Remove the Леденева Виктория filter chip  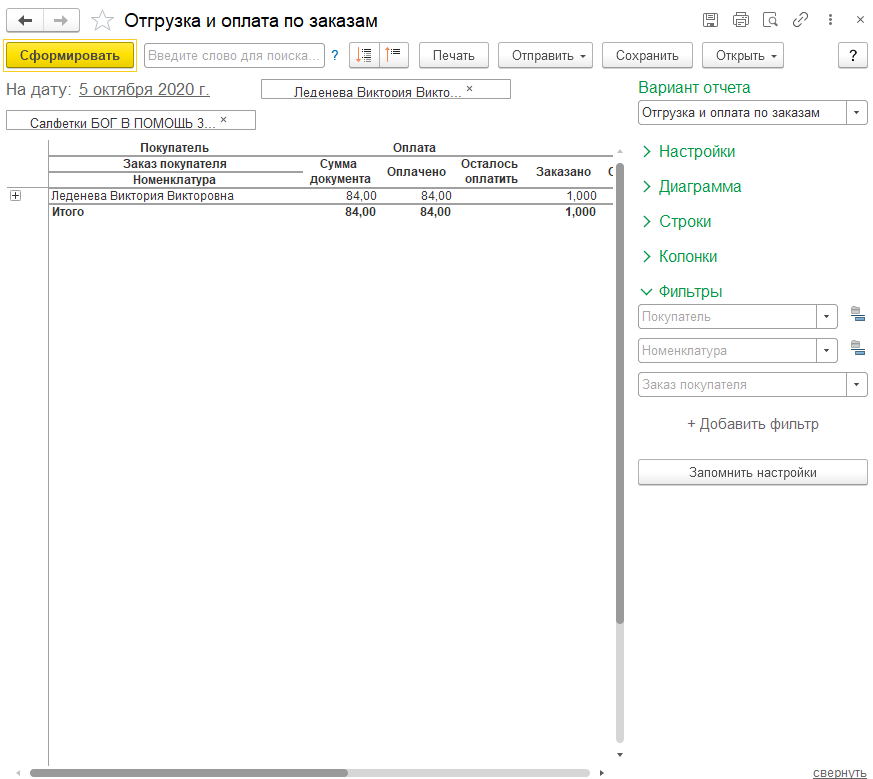(470, 90)
